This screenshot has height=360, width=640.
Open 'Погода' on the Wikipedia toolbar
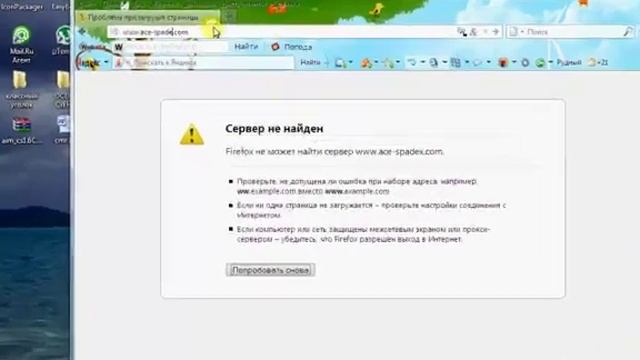(292, 47)
